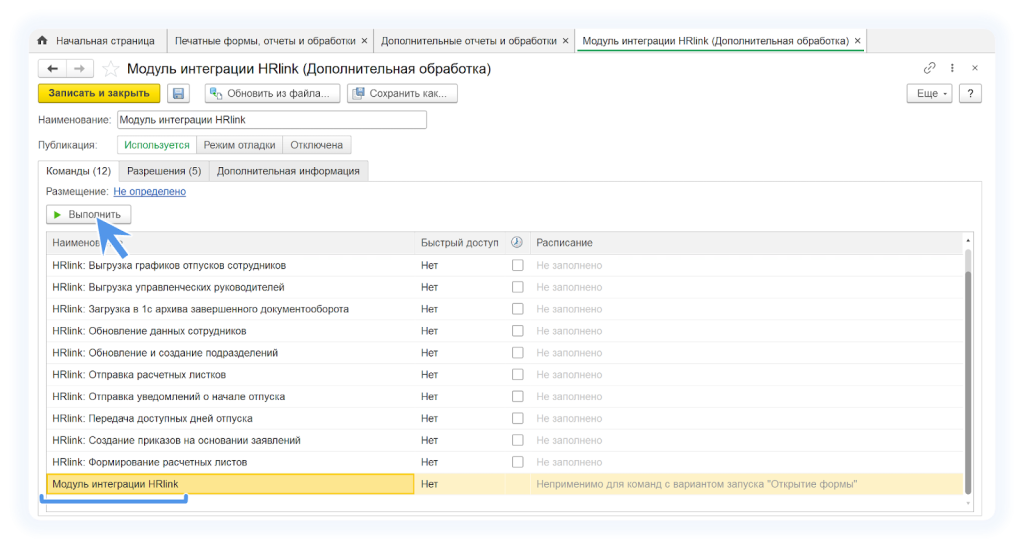This screenshot has width=1024, height=549.
Task: Enable schedule for Загрузка в 1с архива
Action: click(517, 309)
